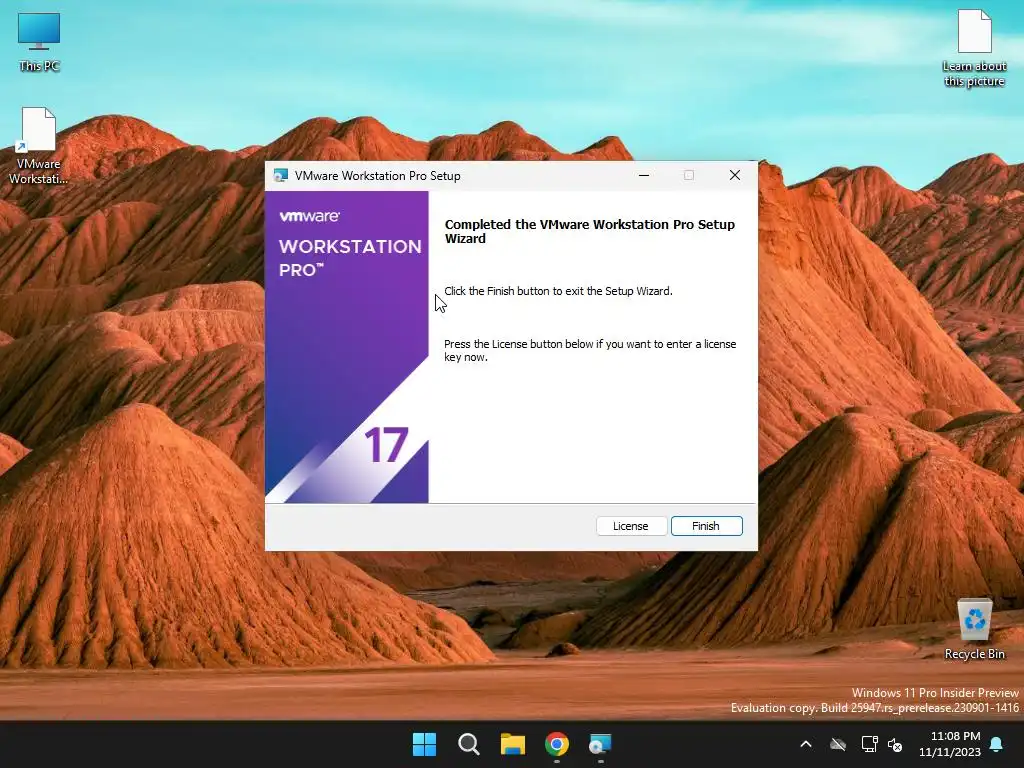This screenshot has width=1024, height=768.
Task: Close the VMware Workstation Pro Setup window
Action: click(735, 175)
